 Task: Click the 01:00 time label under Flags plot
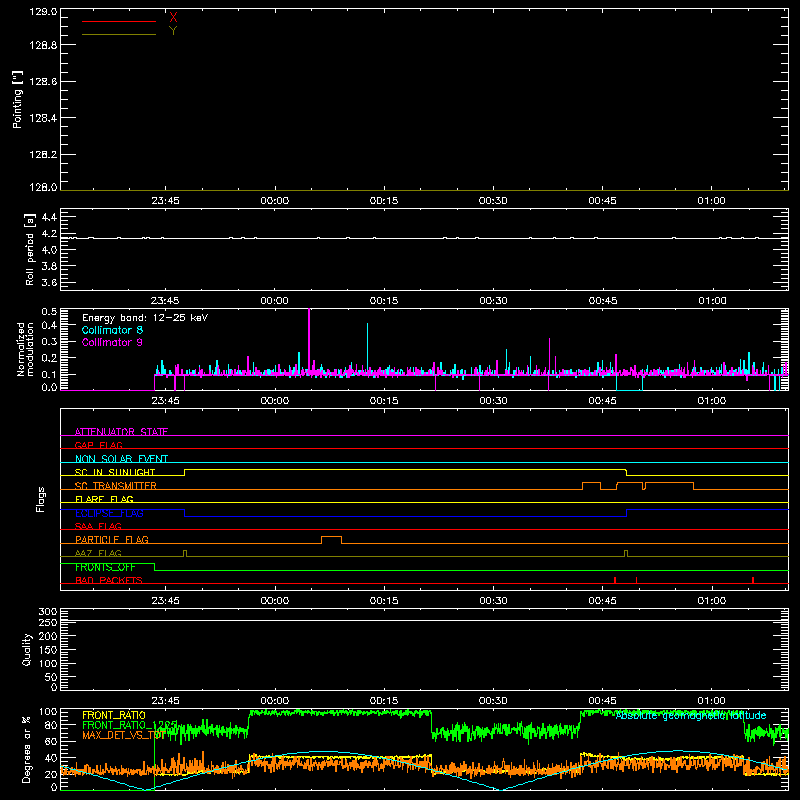[712, 601]
